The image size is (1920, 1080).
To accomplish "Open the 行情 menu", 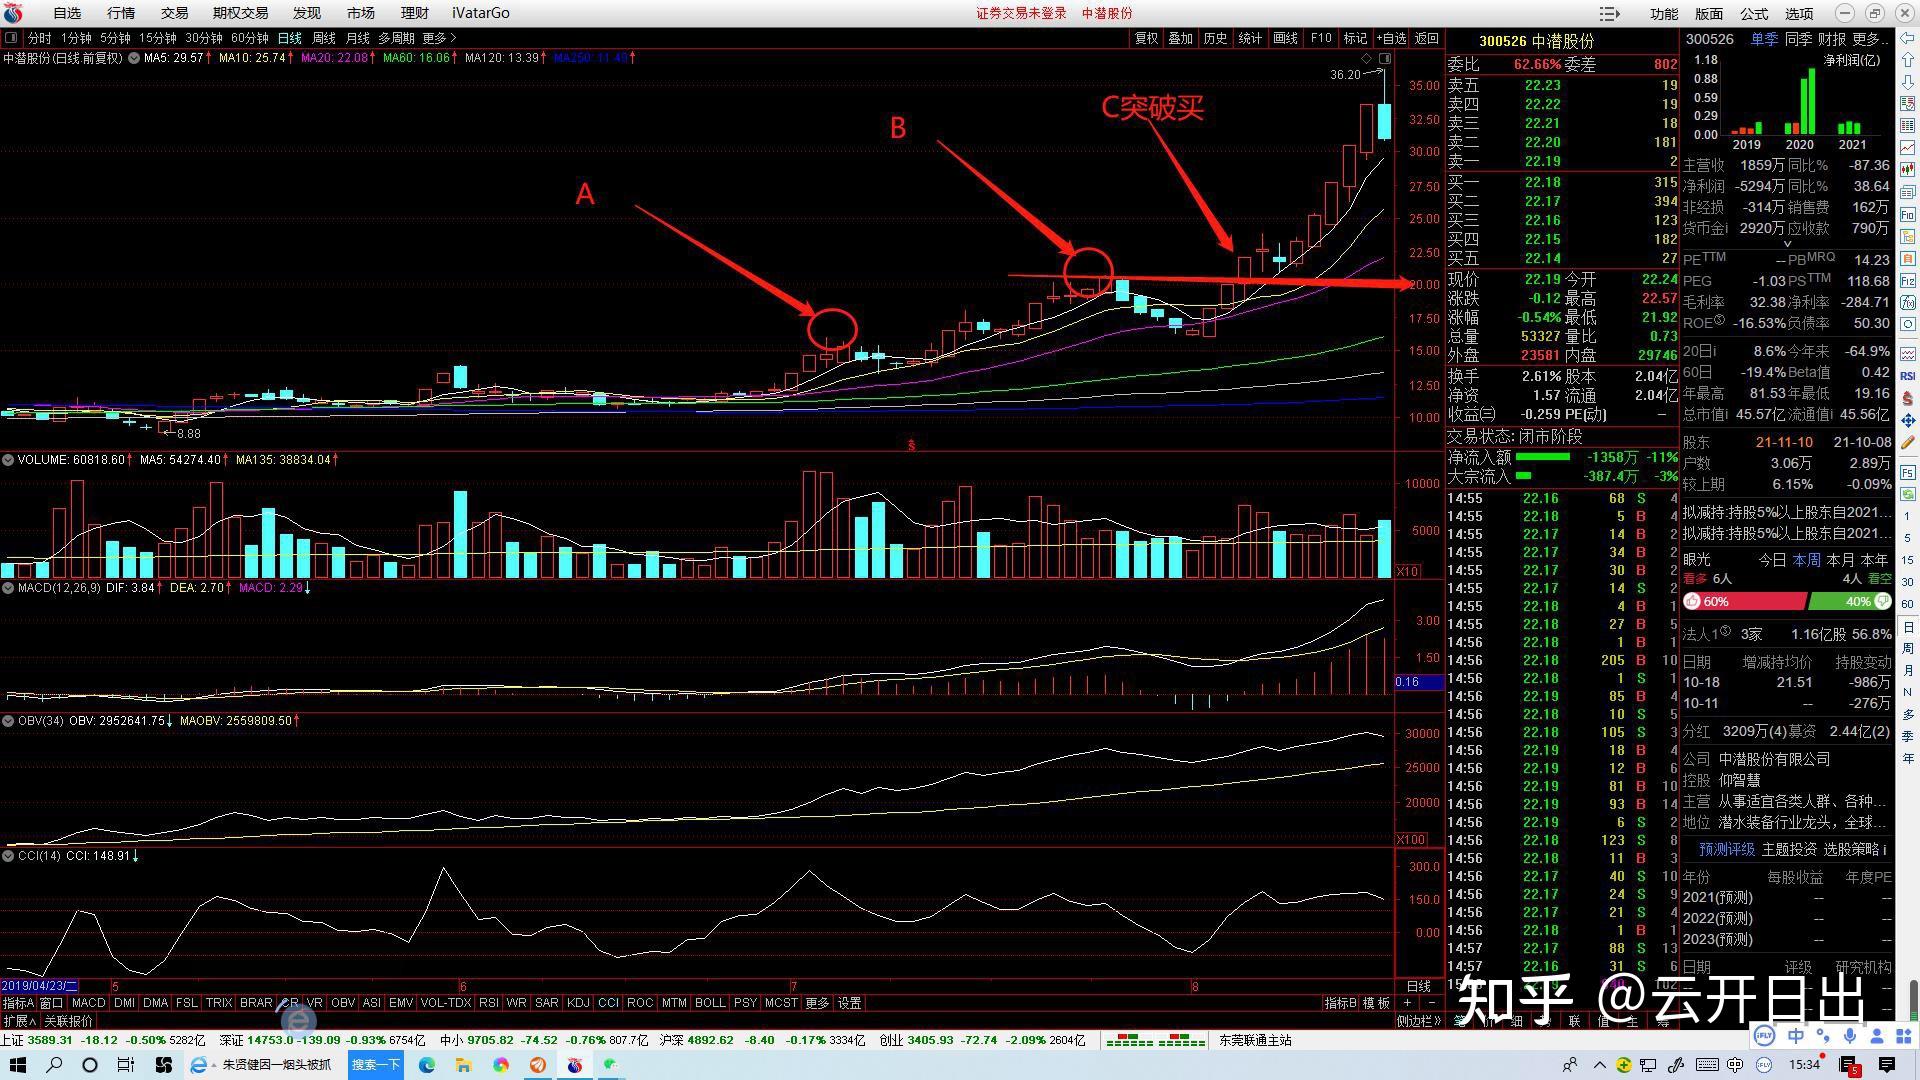I will coord(120,13).
